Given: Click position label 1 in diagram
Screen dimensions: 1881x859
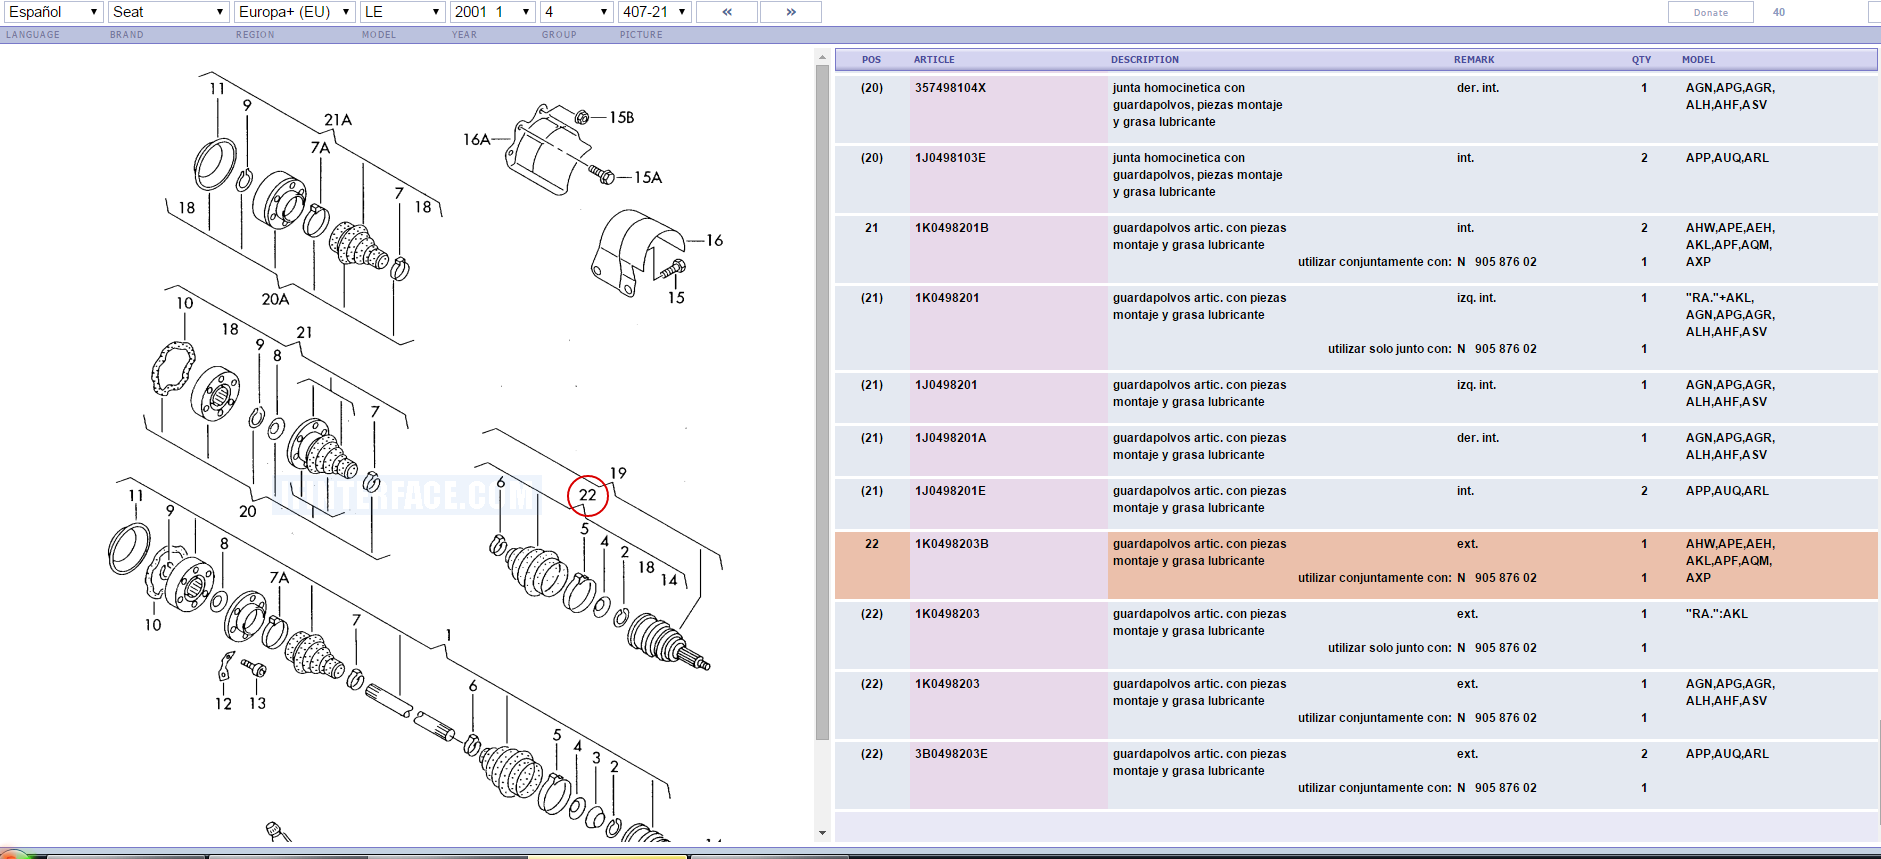Looking at the screenshot, I should (448, 635).
